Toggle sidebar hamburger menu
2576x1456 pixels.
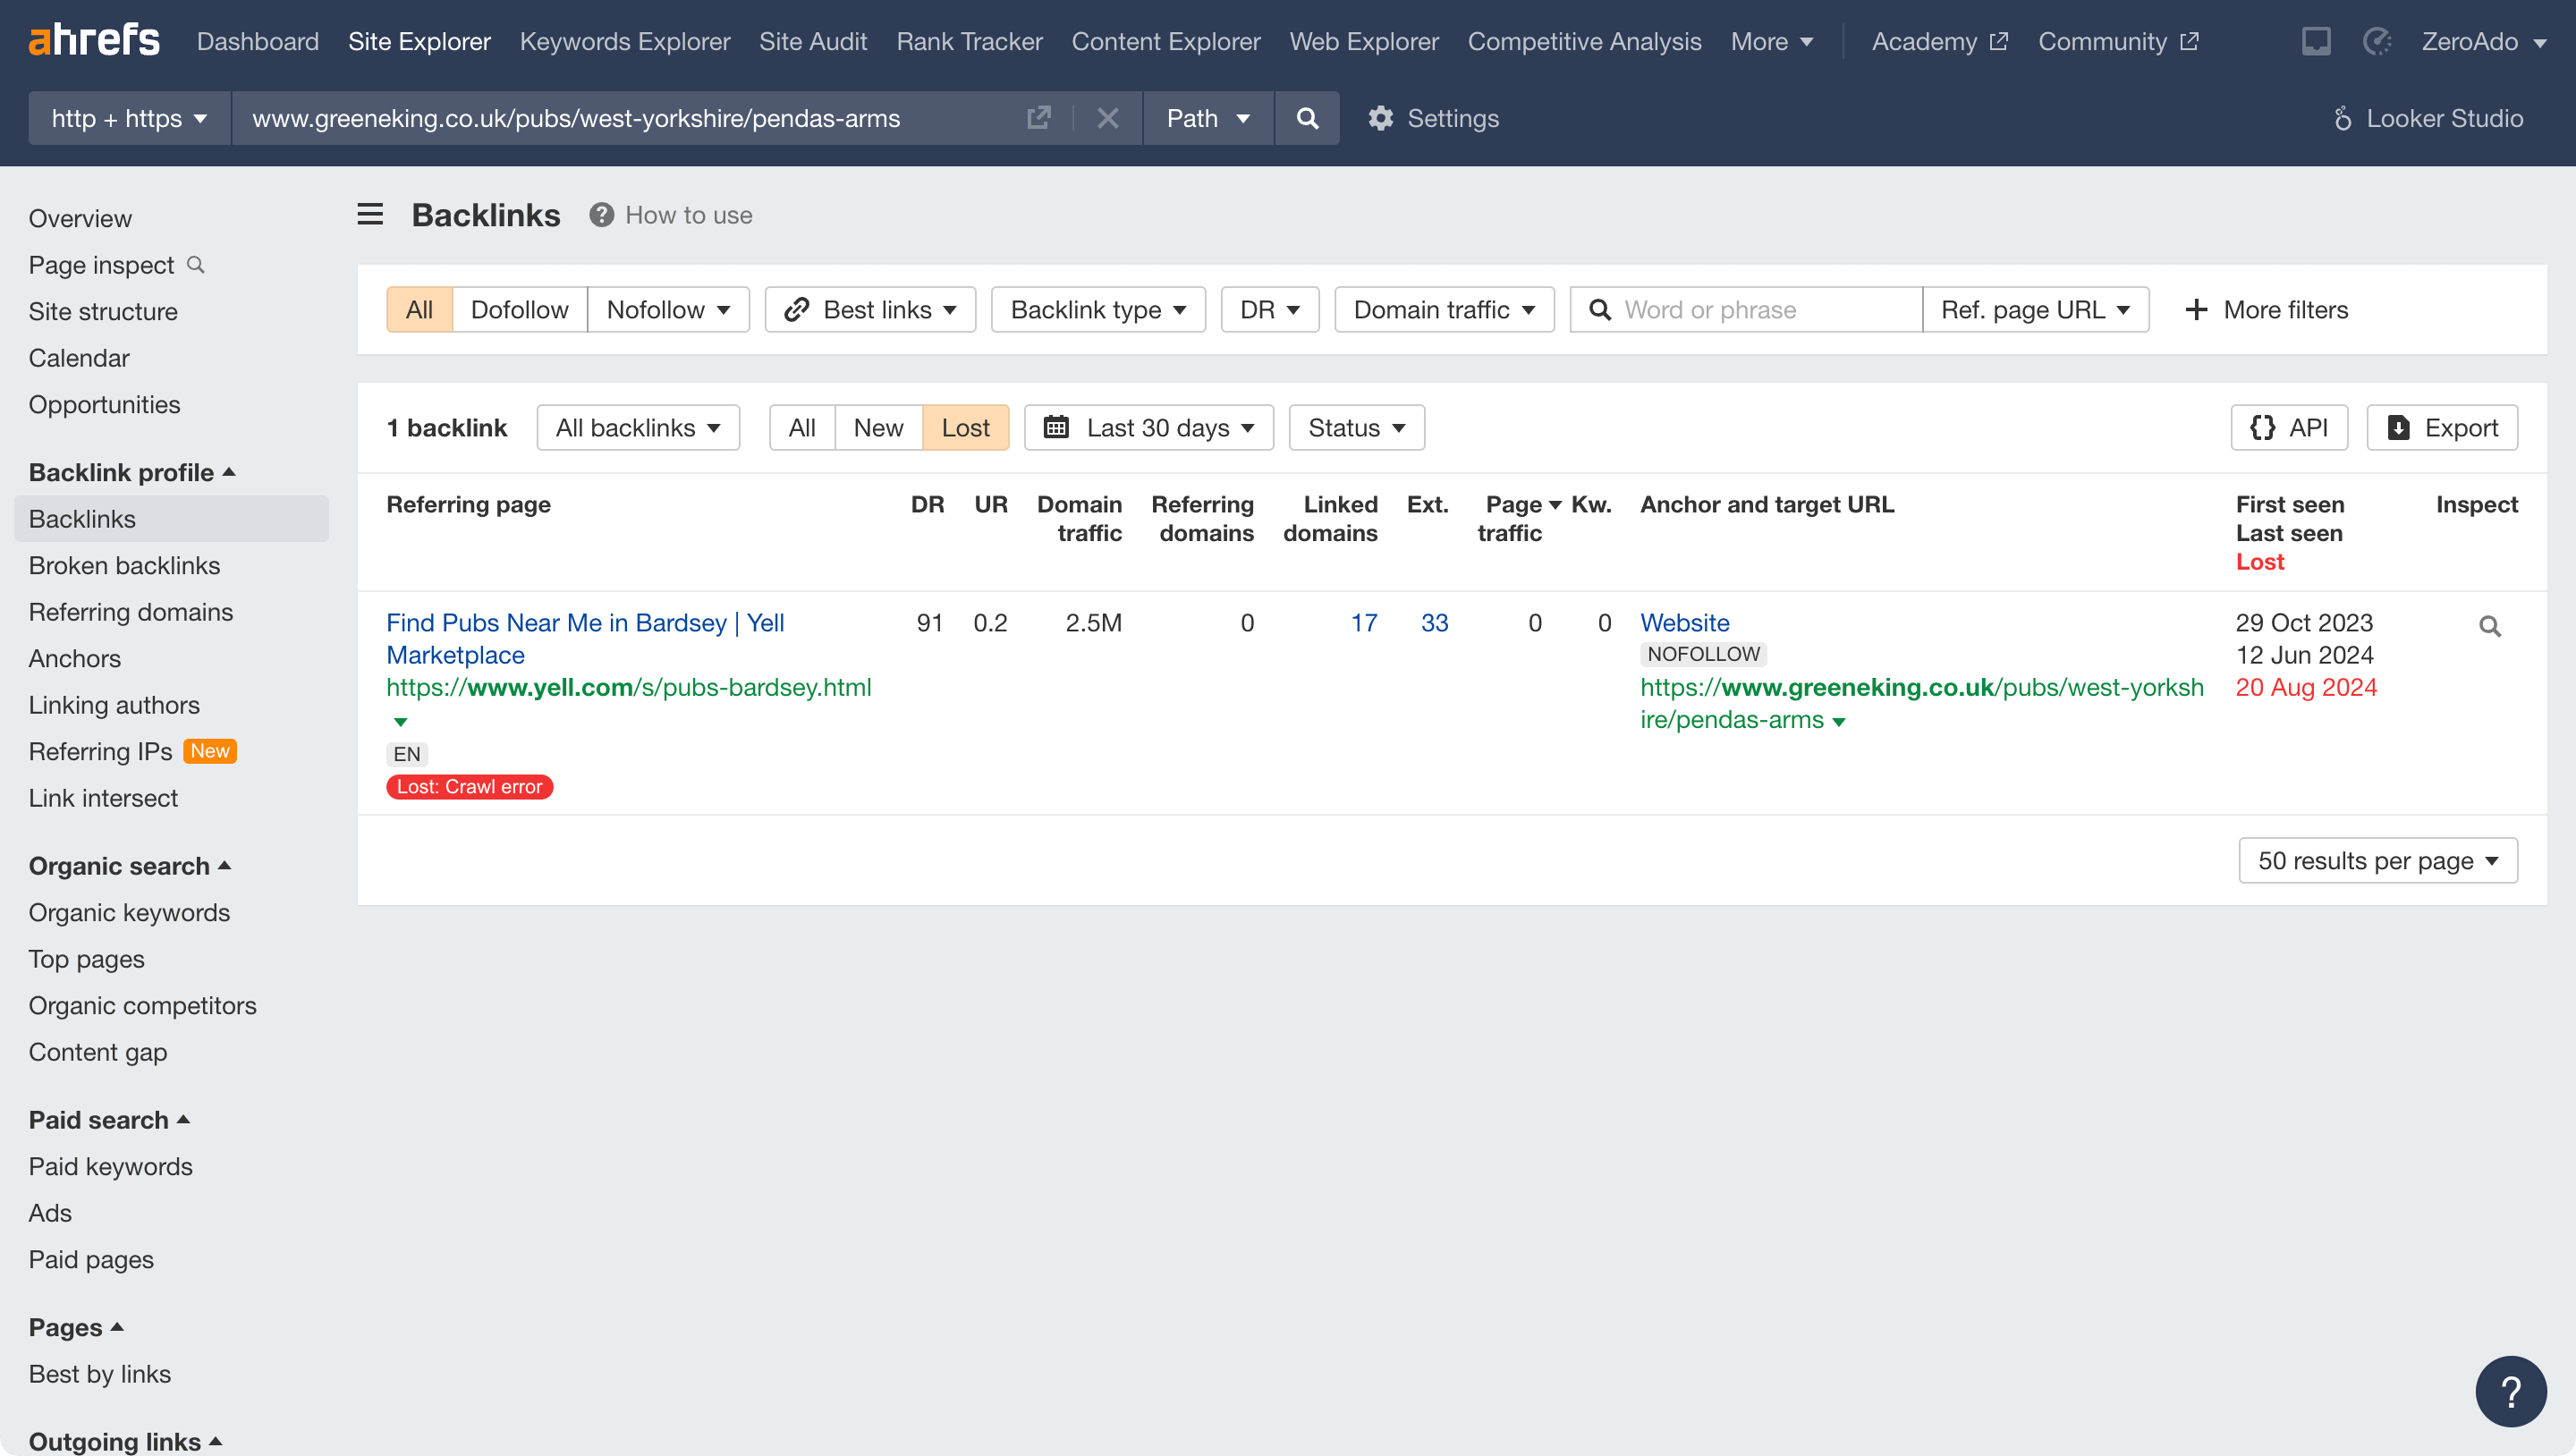pos(370,214)
